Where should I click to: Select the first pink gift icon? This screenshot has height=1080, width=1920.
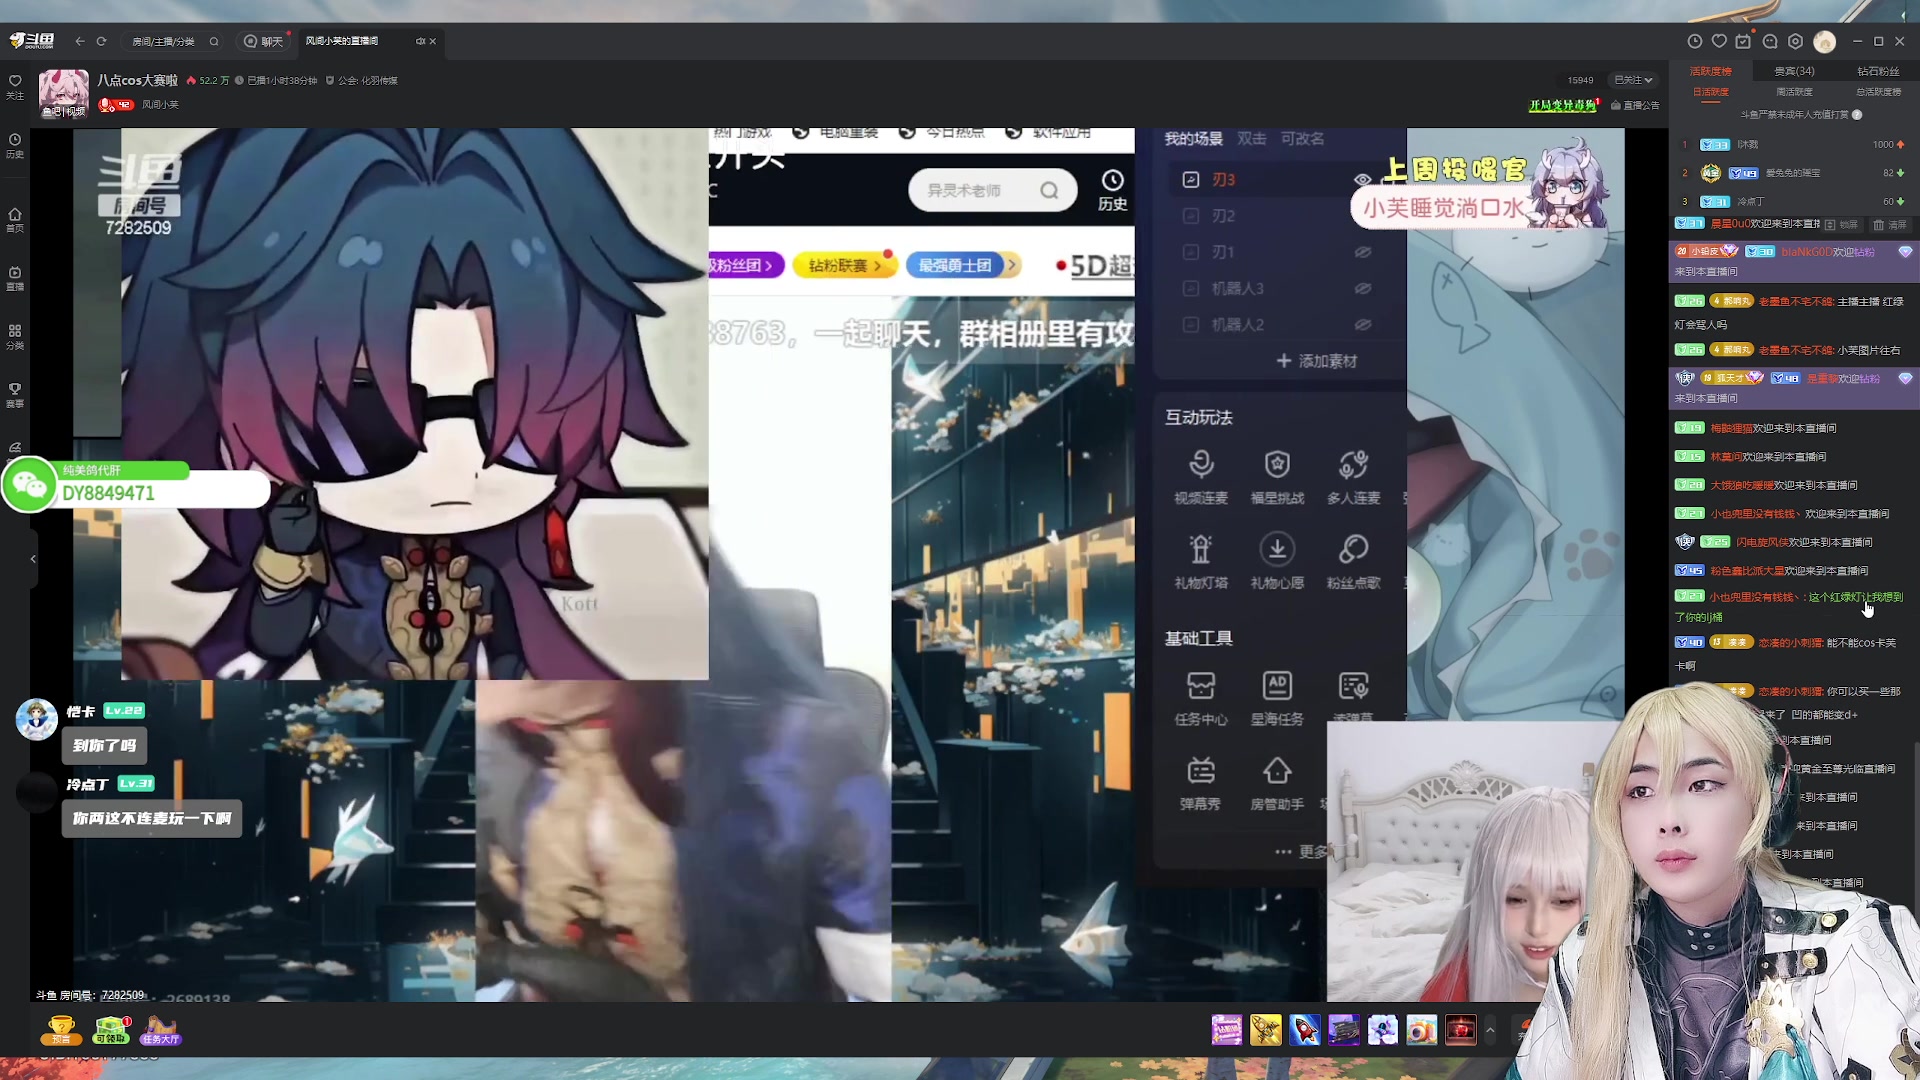coord(1226,1029)
